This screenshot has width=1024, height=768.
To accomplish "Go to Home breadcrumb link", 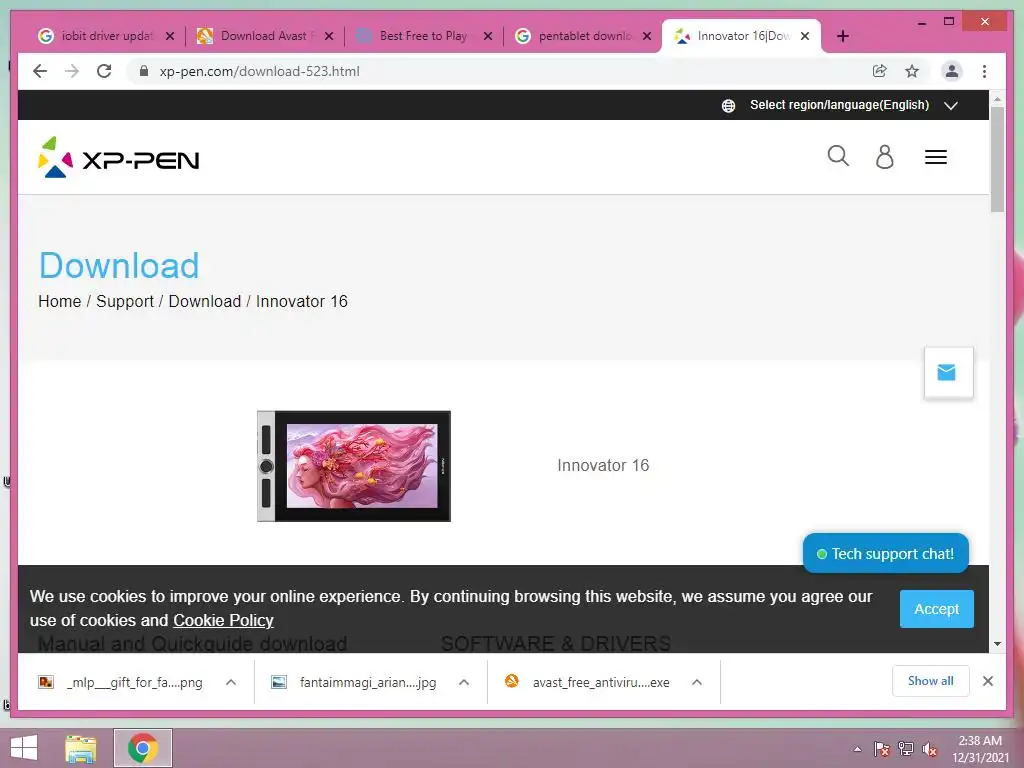I will tap(59, 301).
